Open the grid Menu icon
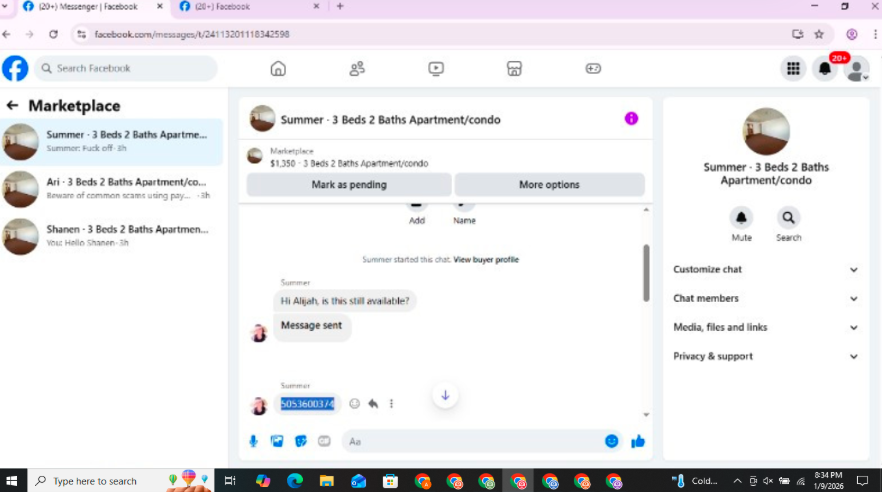Viewport: 882px width, 492px height. pos(793,69)
